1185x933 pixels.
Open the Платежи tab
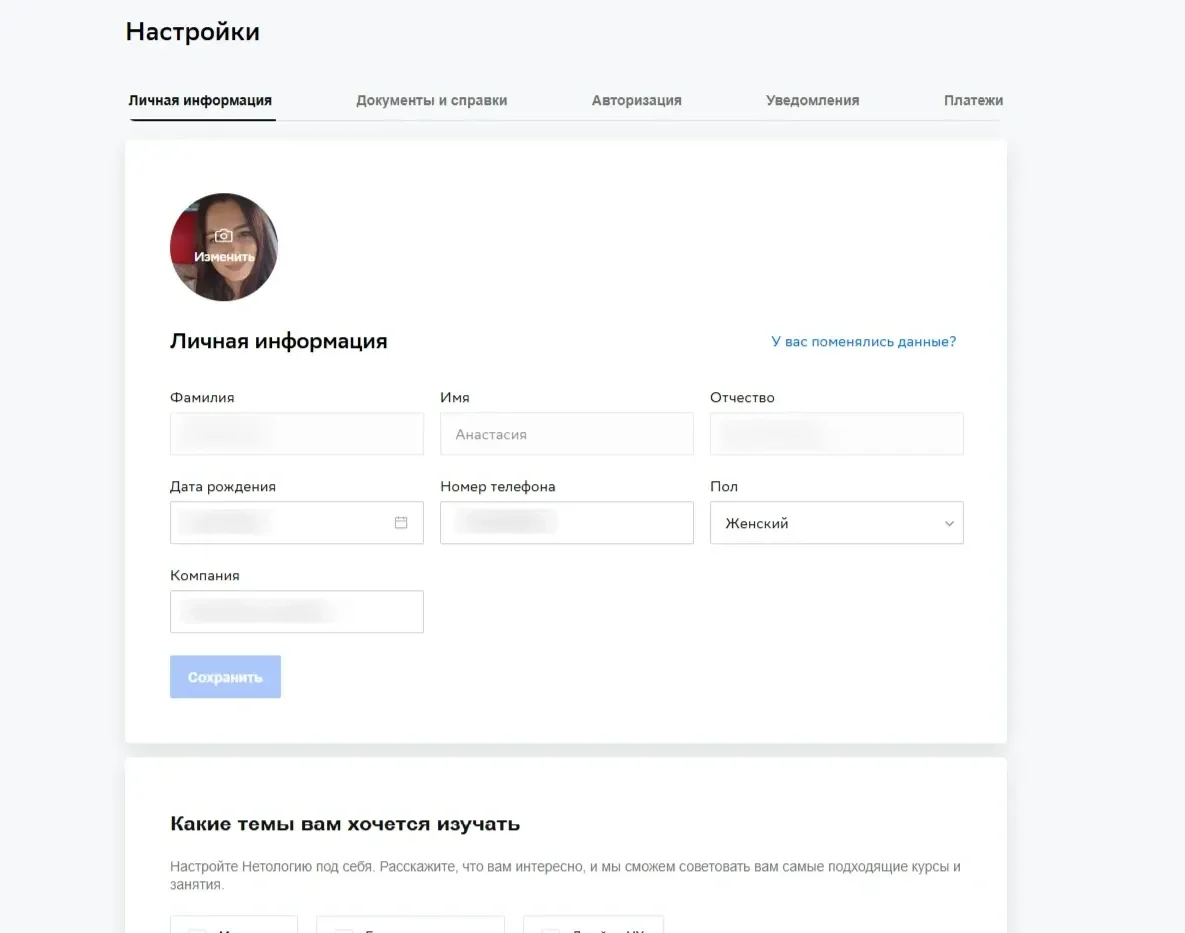point(973,100)
